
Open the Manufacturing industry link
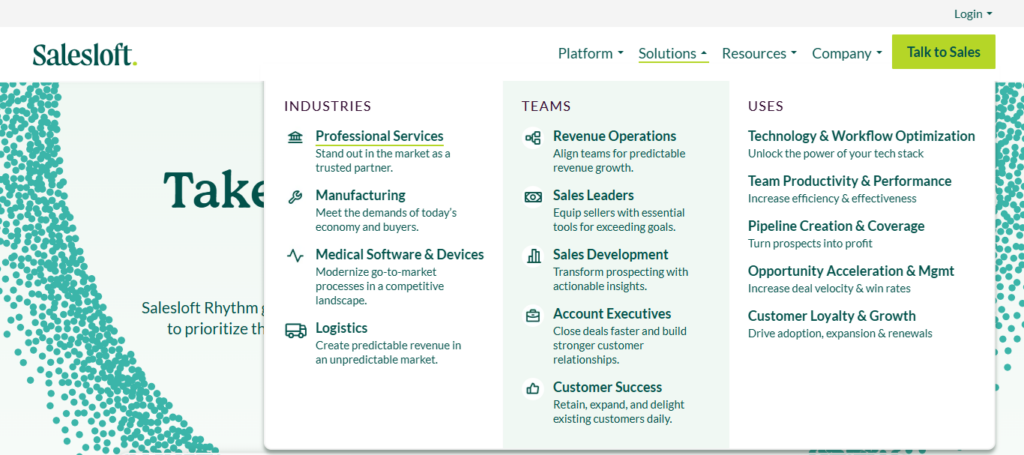click(360, 195)
